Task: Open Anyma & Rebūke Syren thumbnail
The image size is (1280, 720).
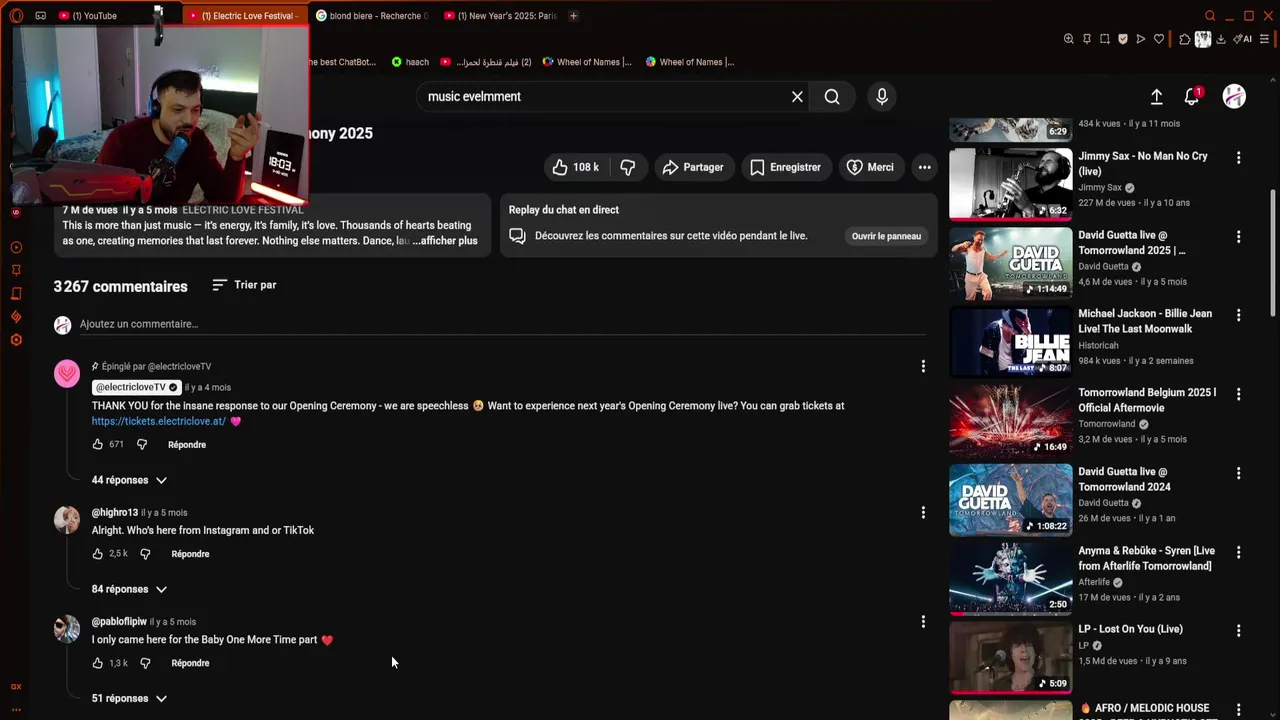Action: coord(1010,579)
